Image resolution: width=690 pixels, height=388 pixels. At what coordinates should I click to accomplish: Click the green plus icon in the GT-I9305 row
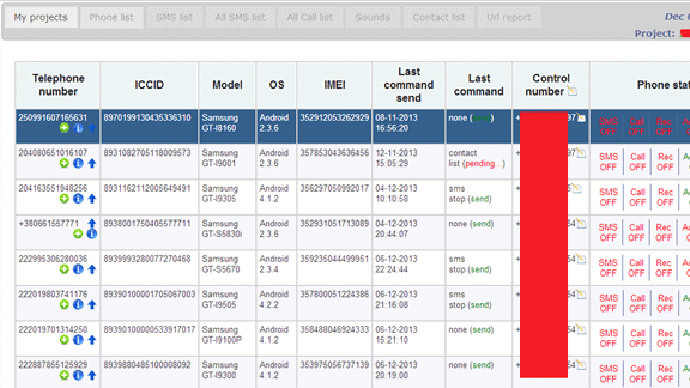(x=64, y=199)
